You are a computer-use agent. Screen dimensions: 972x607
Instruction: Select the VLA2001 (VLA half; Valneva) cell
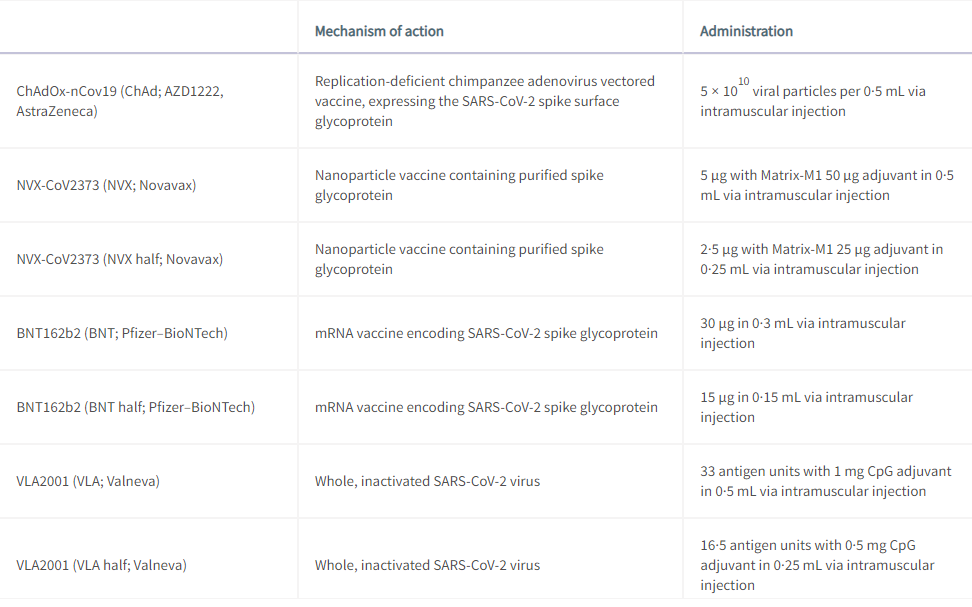coord(101,565)
